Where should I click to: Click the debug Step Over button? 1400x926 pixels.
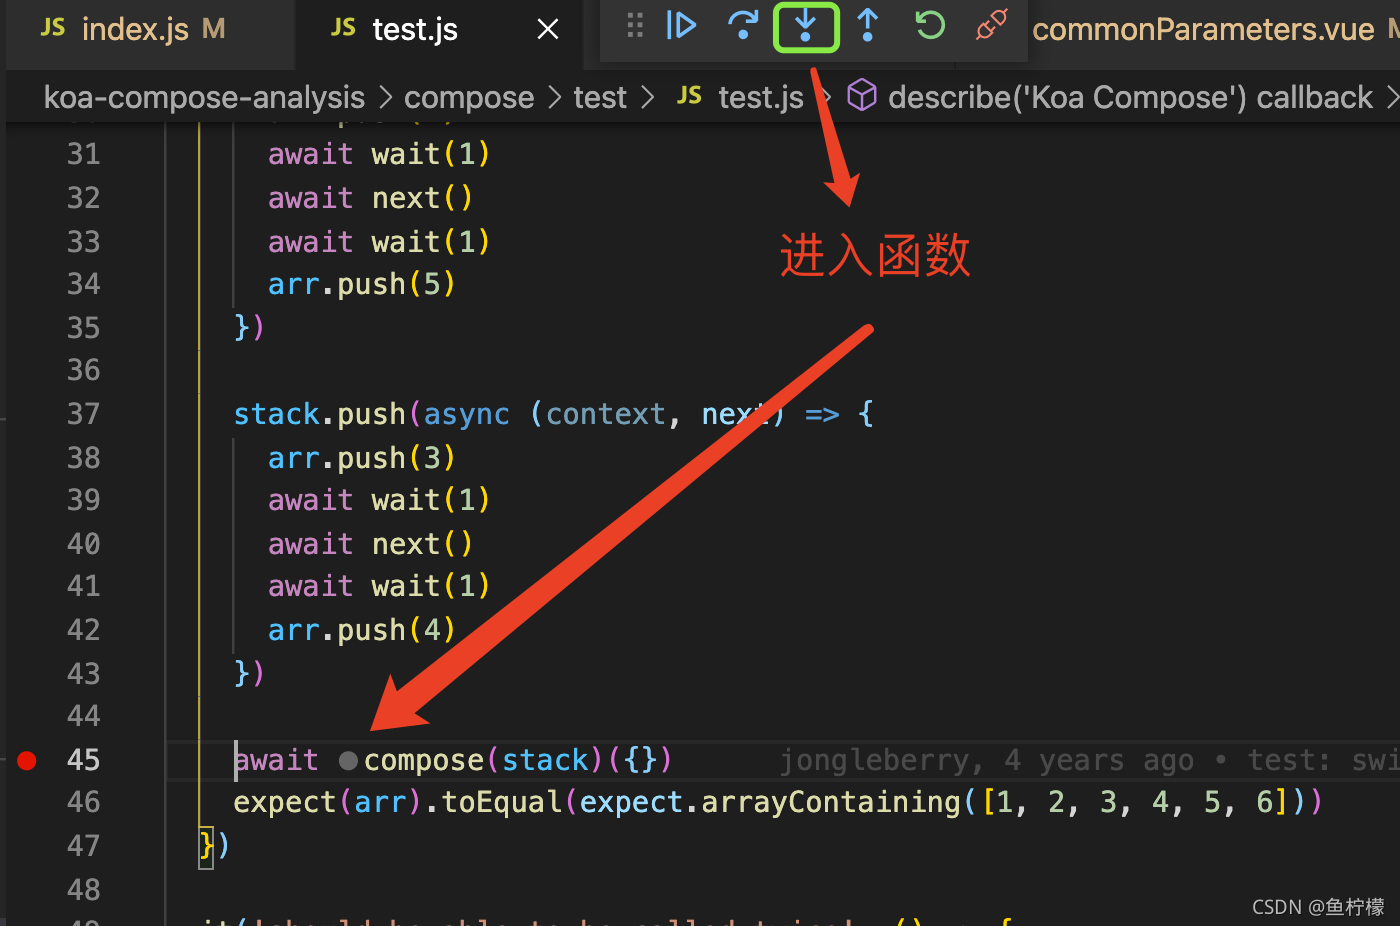(x=743, y=25)
